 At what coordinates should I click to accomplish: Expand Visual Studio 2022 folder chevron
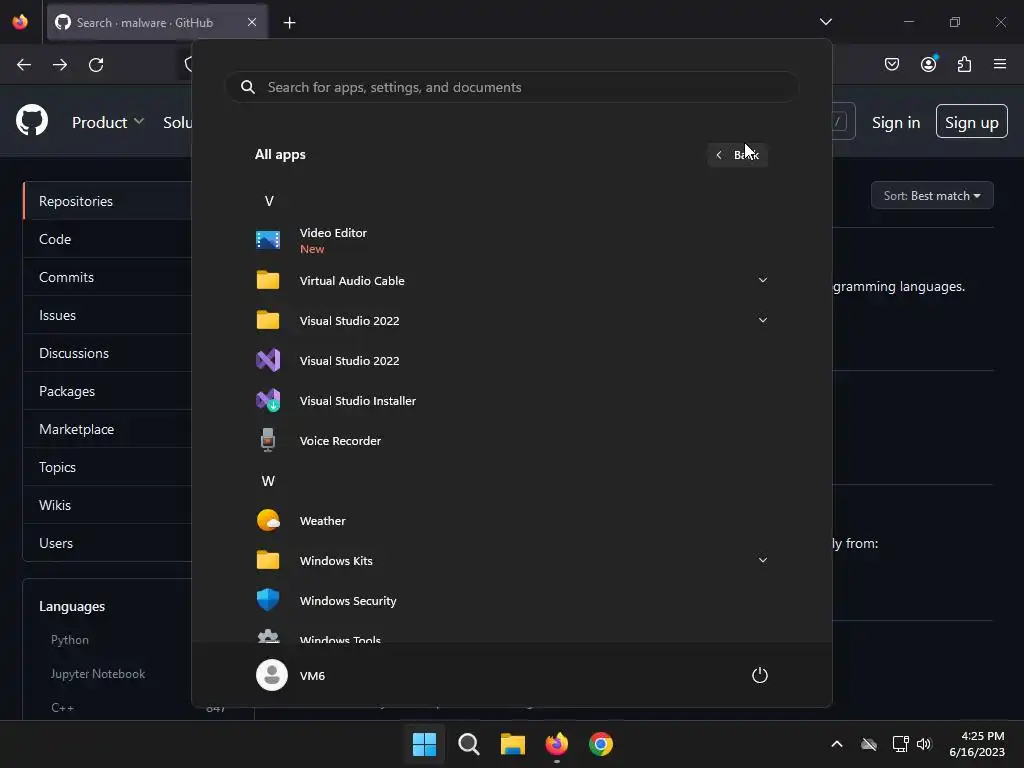[x=762, y=320]
